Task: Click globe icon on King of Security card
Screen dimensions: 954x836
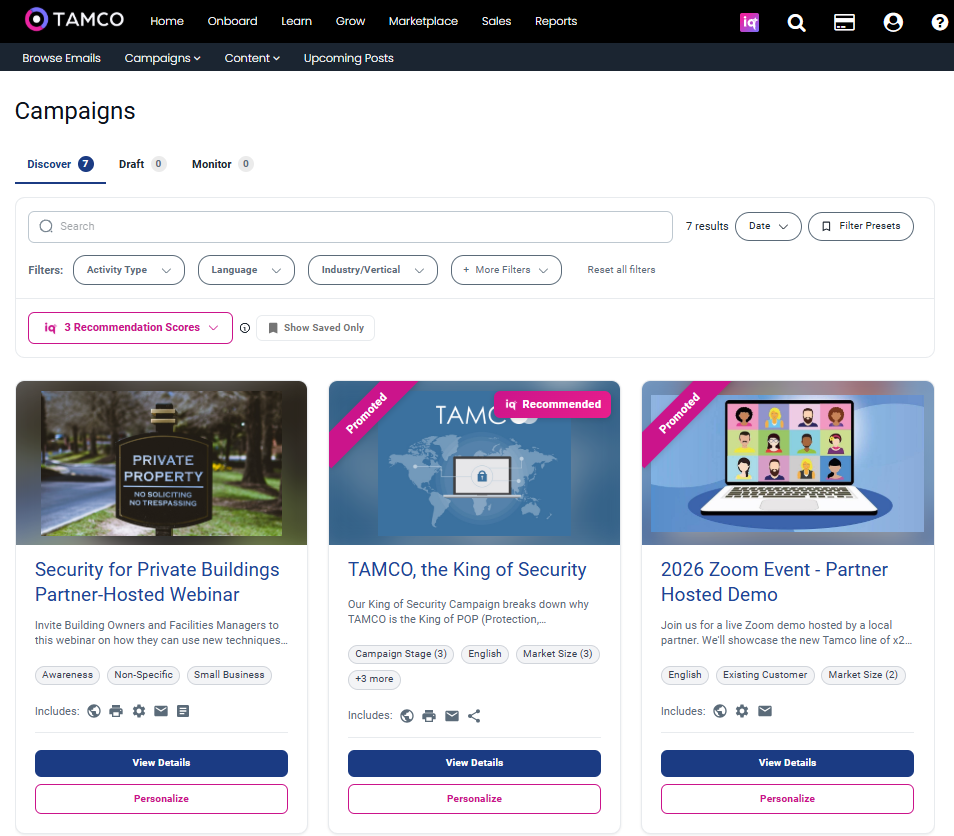Action: [407, 716]
